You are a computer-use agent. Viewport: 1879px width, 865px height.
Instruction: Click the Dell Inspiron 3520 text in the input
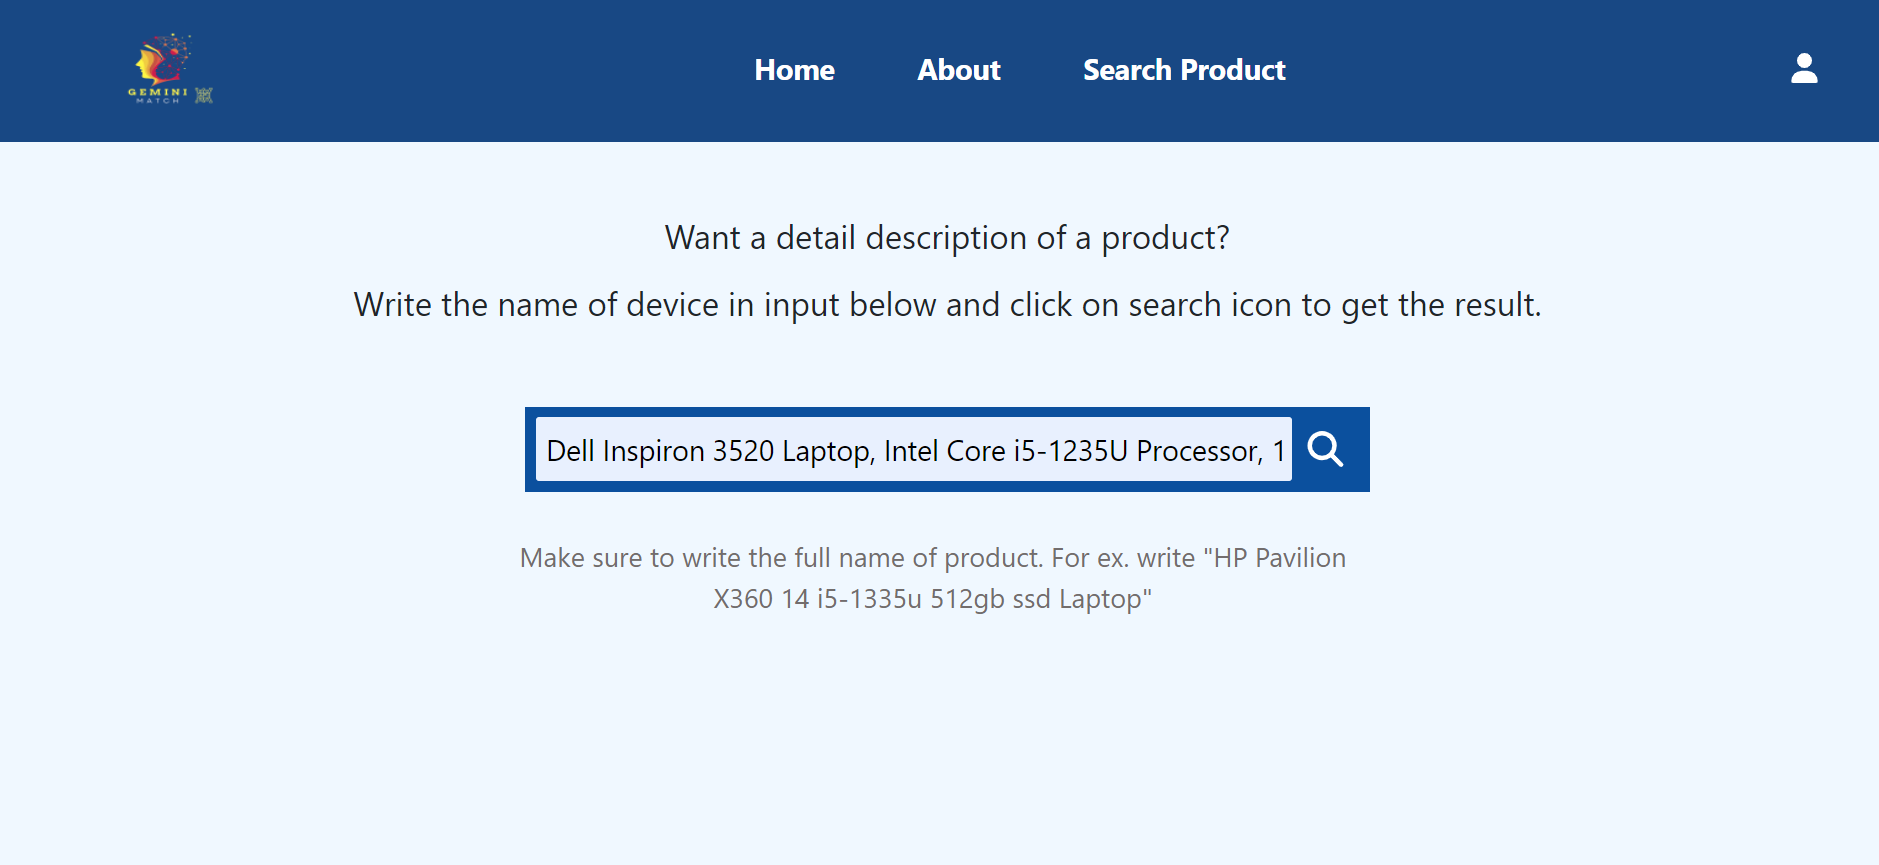(660, 451)
